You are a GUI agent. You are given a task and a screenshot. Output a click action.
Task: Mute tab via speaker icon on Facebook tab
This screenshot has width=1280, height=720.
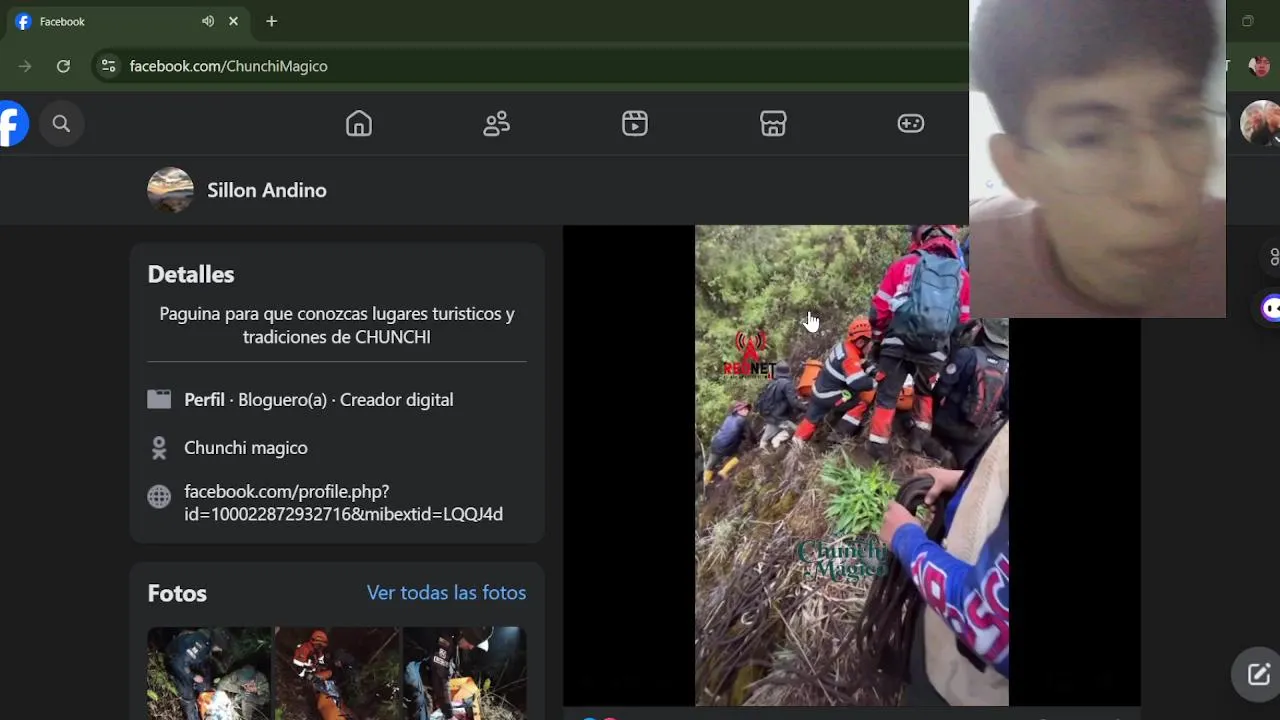pyautogui.click(x=208, y=21)
